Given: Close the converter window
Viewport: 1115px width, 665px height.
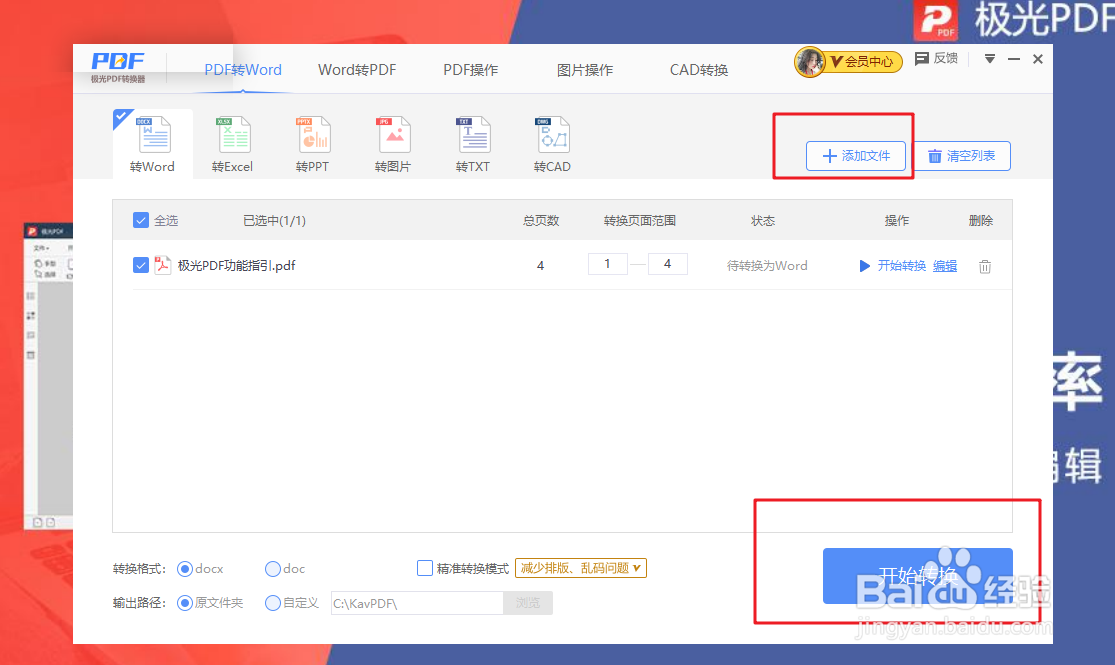Looking at the screenshot, I should click(1038, 59).
